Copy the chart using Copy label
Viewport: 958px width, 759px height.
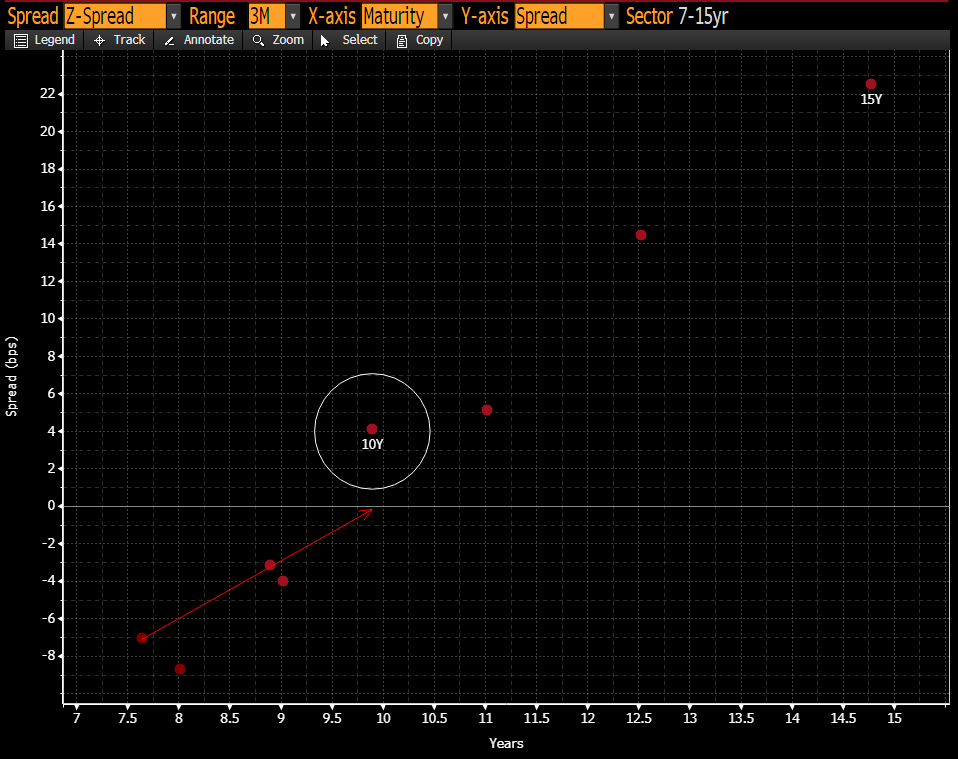[x=429, y=40]
